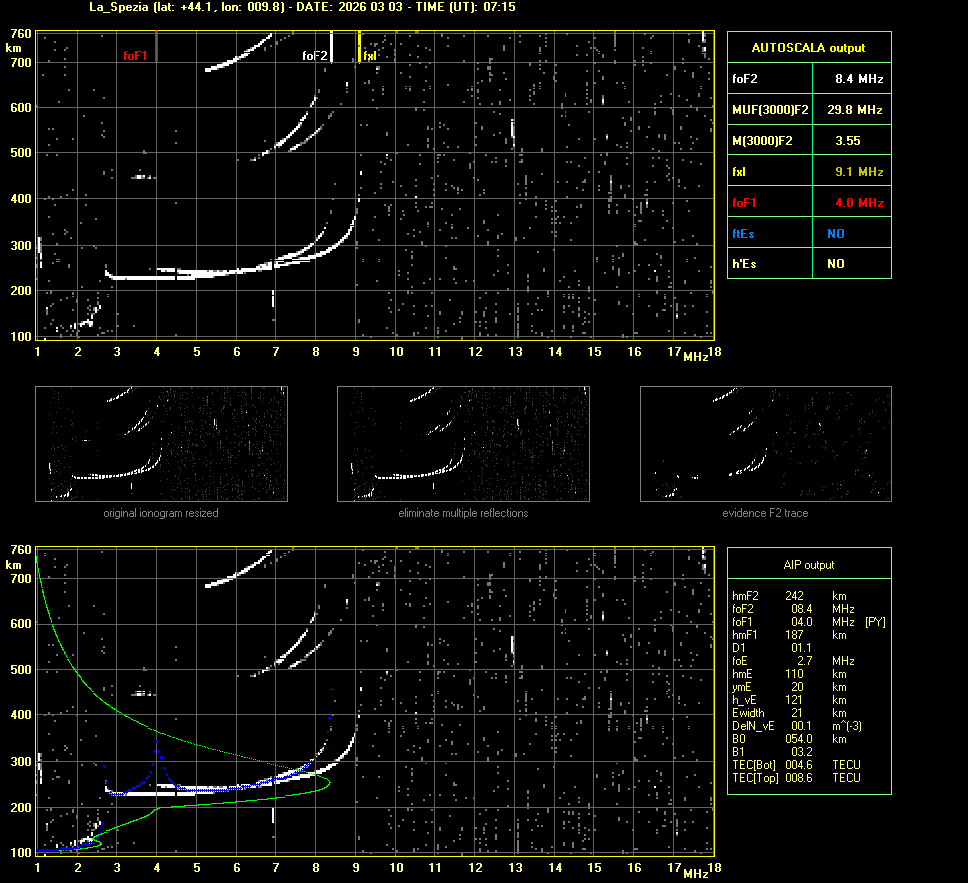Image resolution: width=968 pixels, height=883 pixels.
Task: Click the MHz axis label on the bottom chart
Action: click(x=695, y=873)
